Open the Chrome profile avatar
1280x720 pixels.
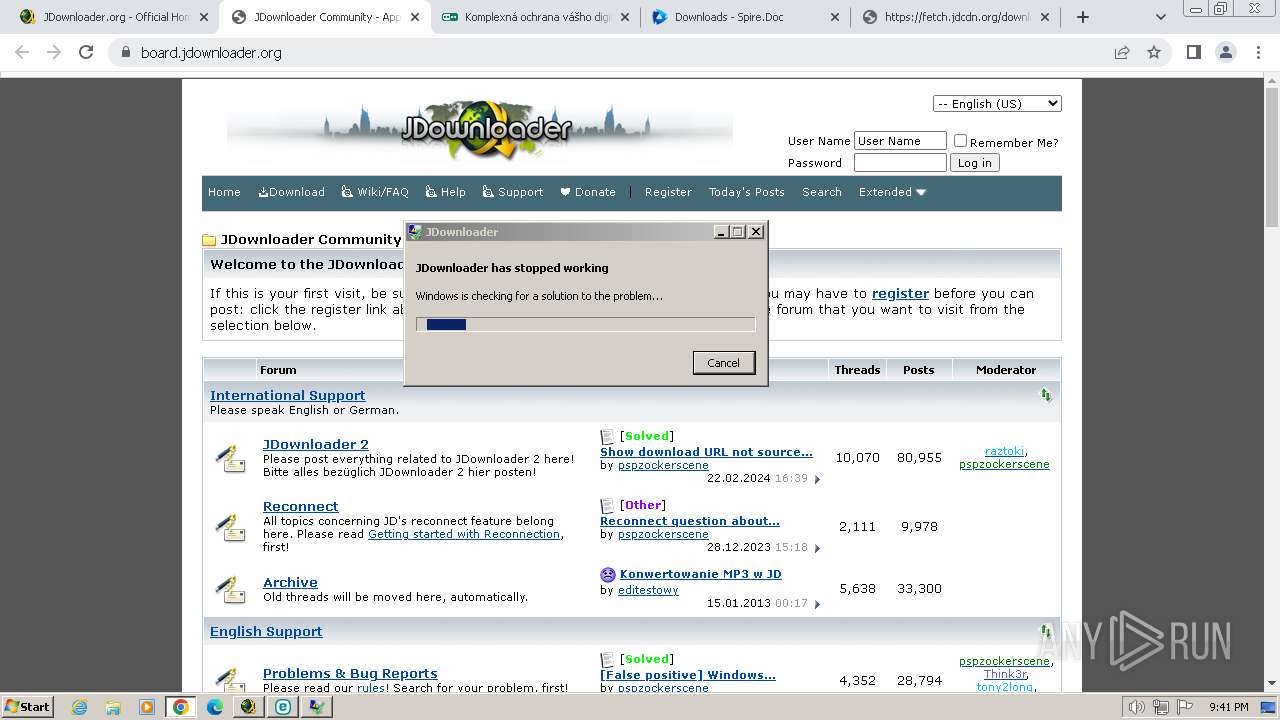point(1225,52)
